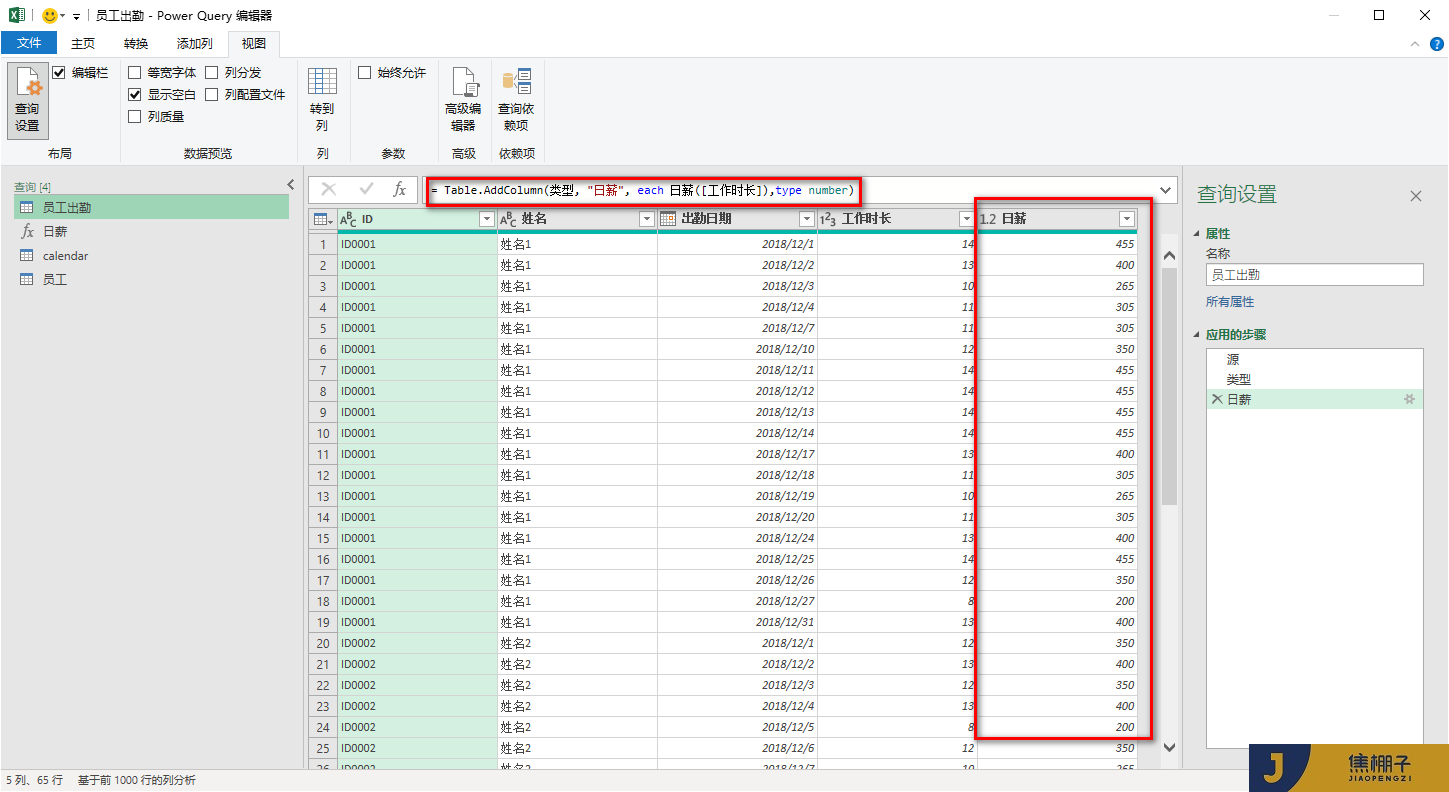1449x792 pixels.
Task: Open the Advanced Editor (高级编辑器)
Action: pyautogui.click(x=463, y=100)
